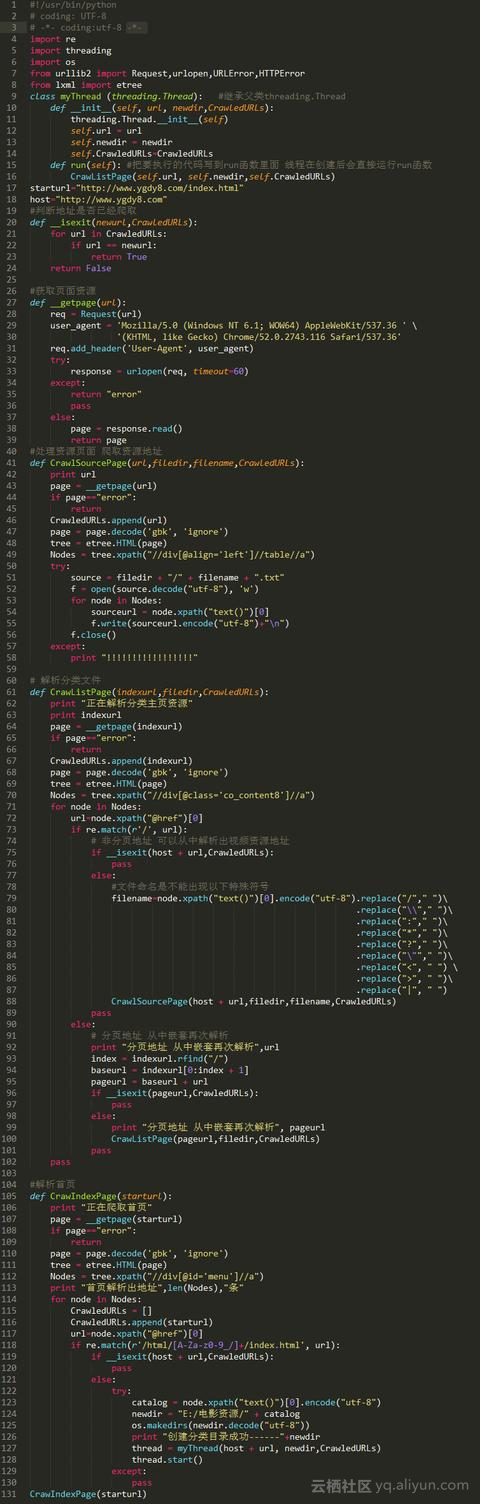Viewport: 480px width, 1504px height.
Task: Click the 'os.makedirs(newdir.decode' line
Action: (x=221, y=1424)
